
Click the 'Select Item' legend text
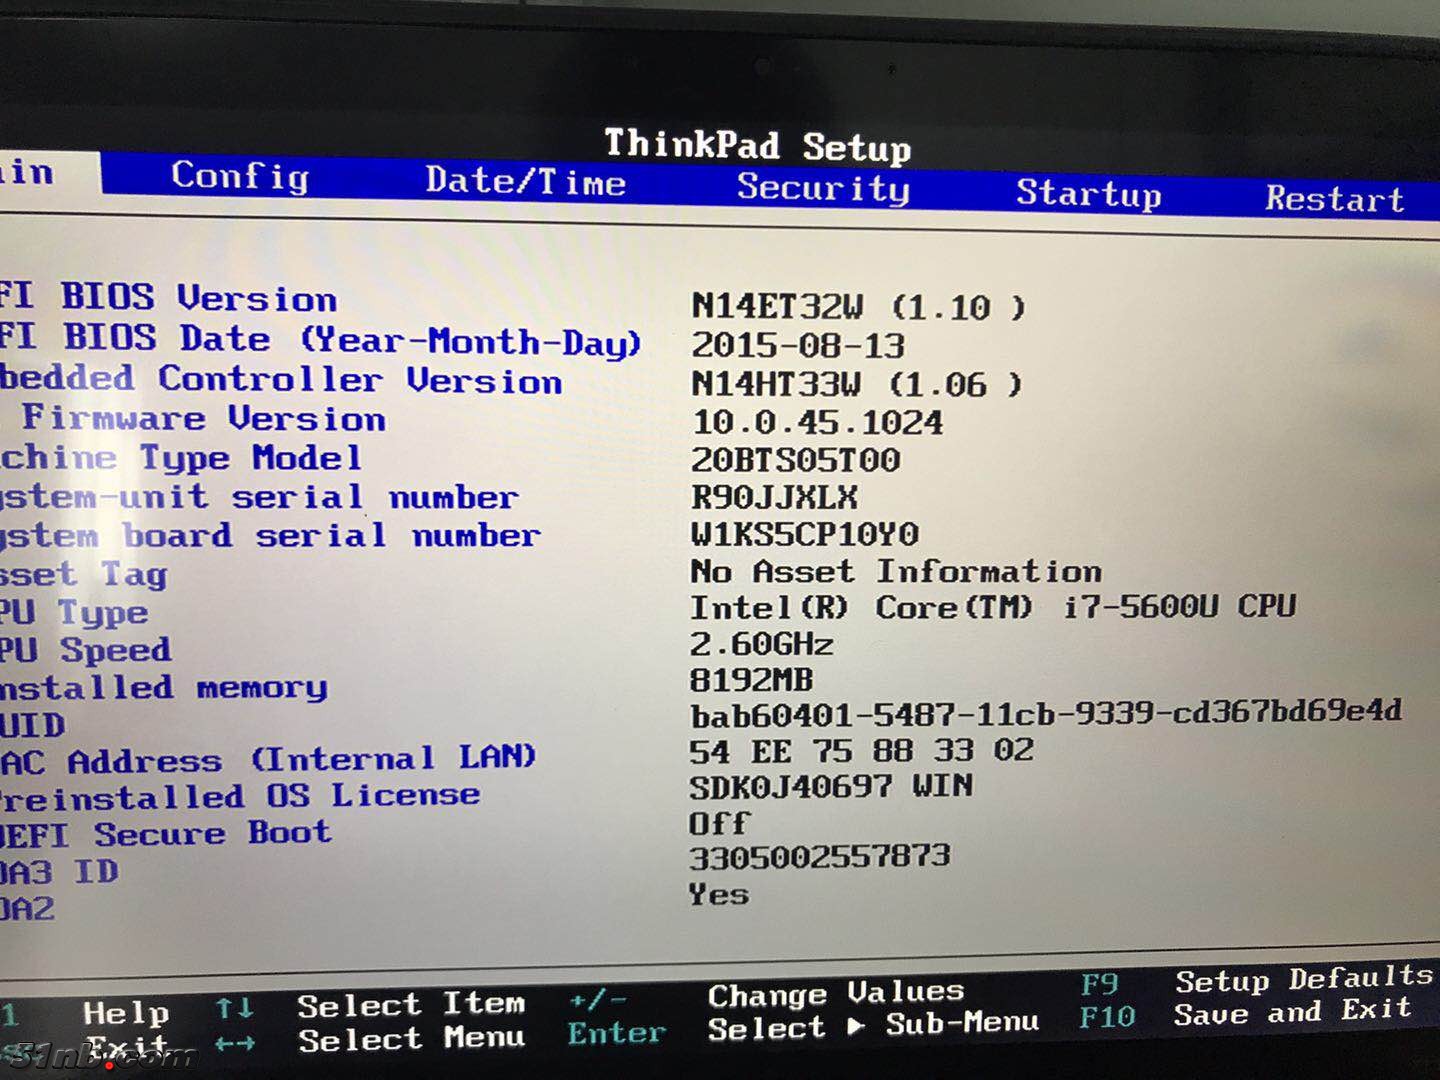[x=411, y=1004]
